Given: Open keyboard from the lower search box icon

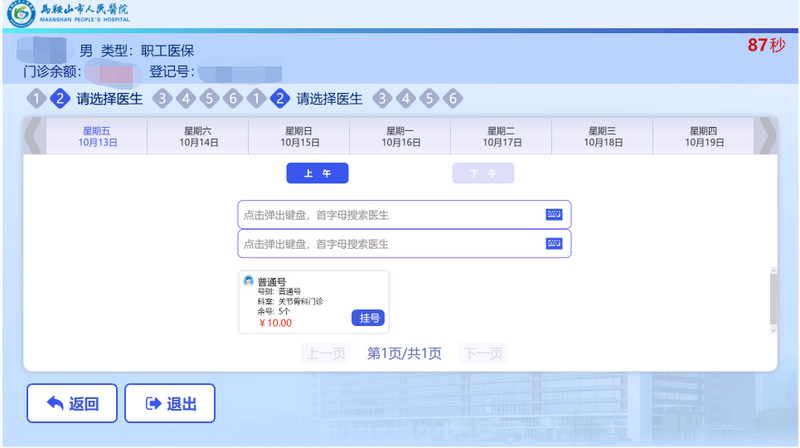Looking at the screenshot, I should [554, 243].
